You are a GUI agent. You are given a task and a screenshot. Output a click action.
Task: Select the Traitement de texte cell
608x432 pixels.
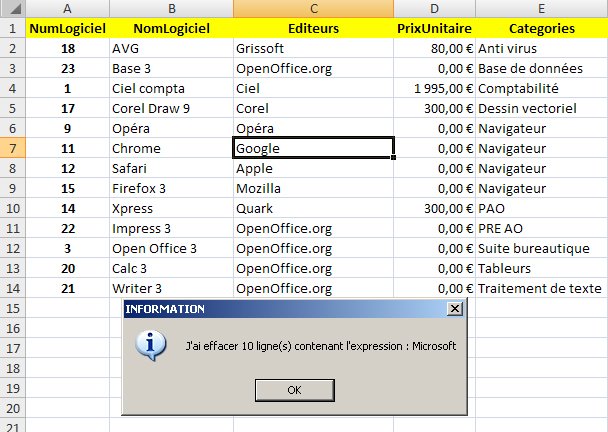pos(542,288)
